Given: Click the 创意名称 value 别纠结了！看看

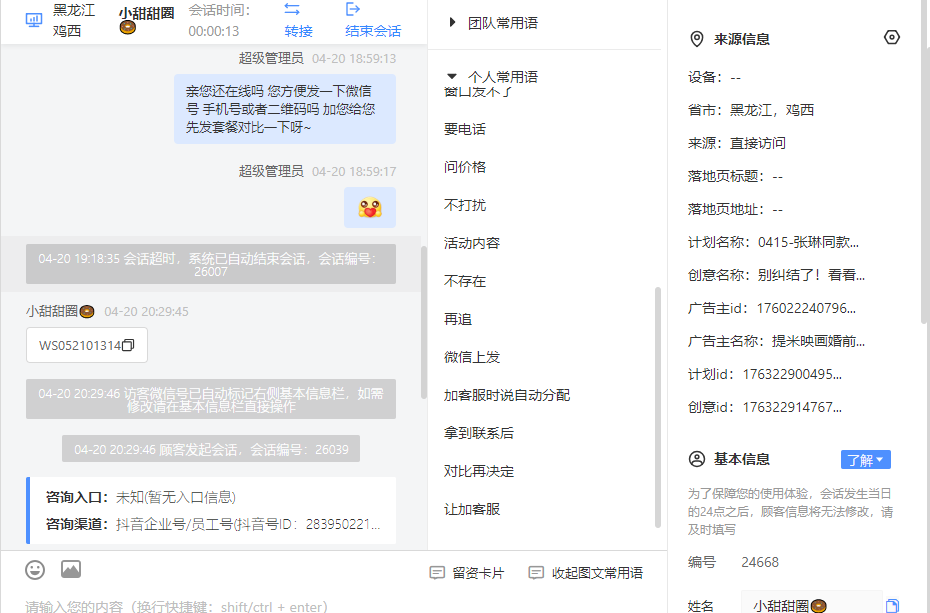Looking at the screenshot, I should click(811, 275).
